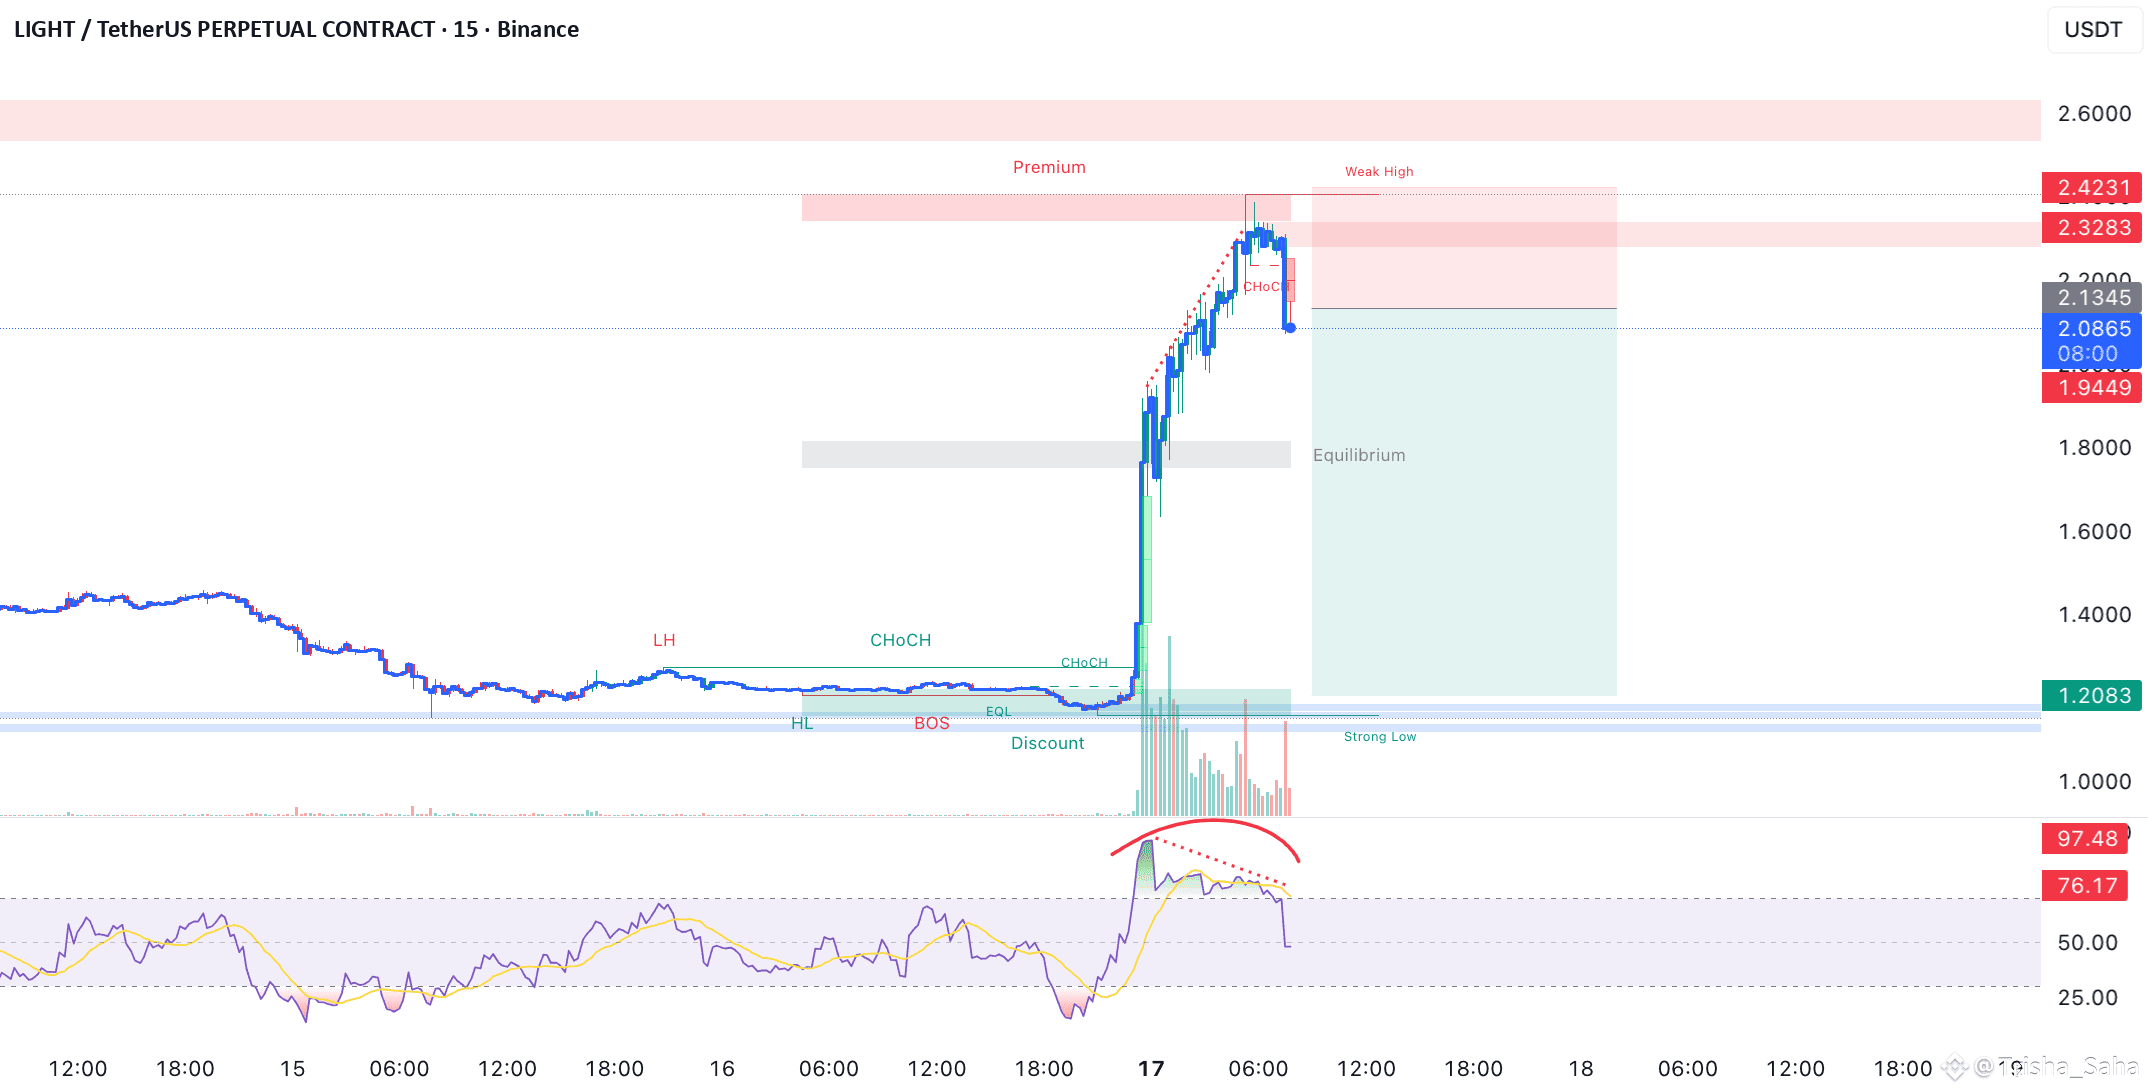Click the red BOS label
This screenshot has height=1092, width=2148.
pyautogui.click(x=931, y=724)
